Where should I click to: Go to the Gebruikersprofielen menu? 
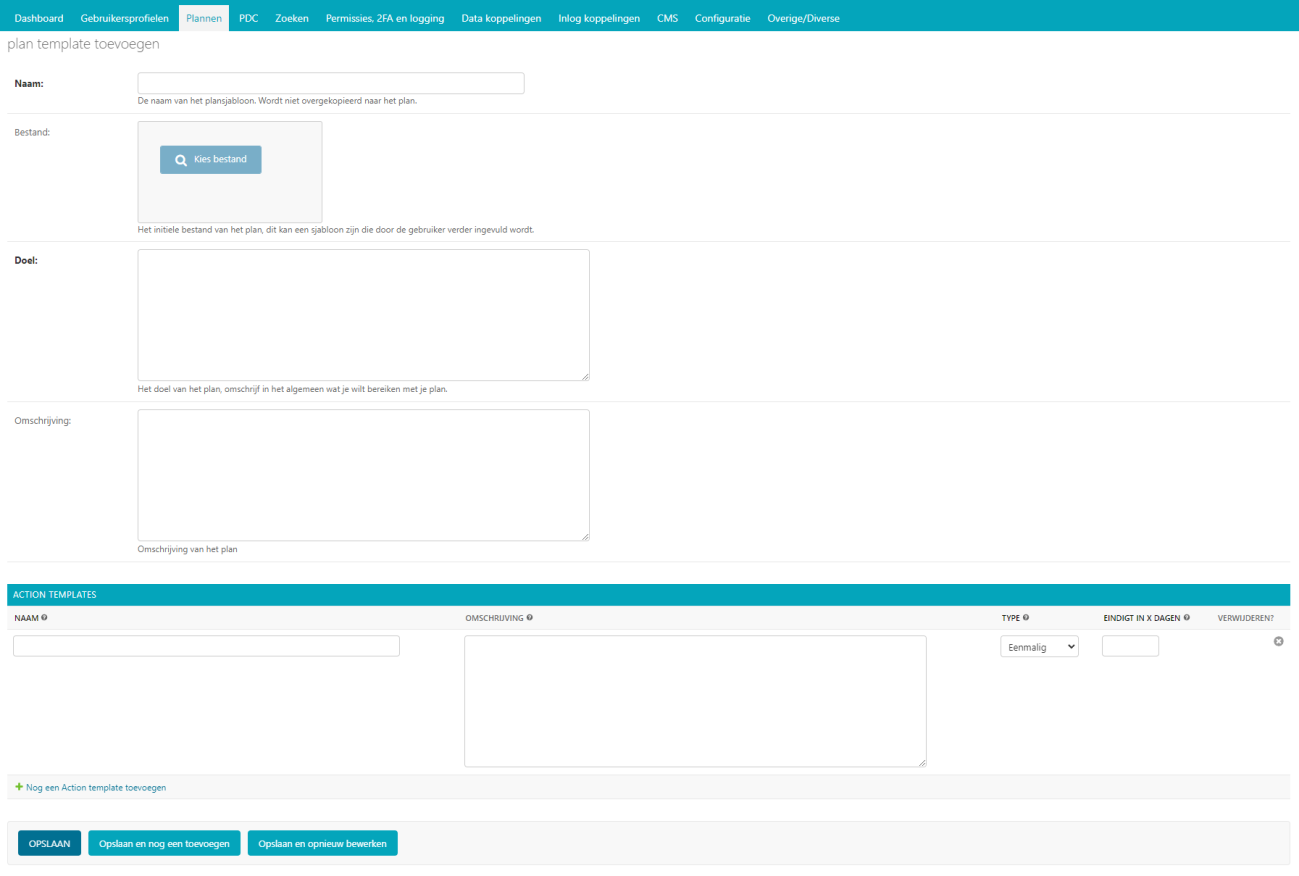[125, 18]
